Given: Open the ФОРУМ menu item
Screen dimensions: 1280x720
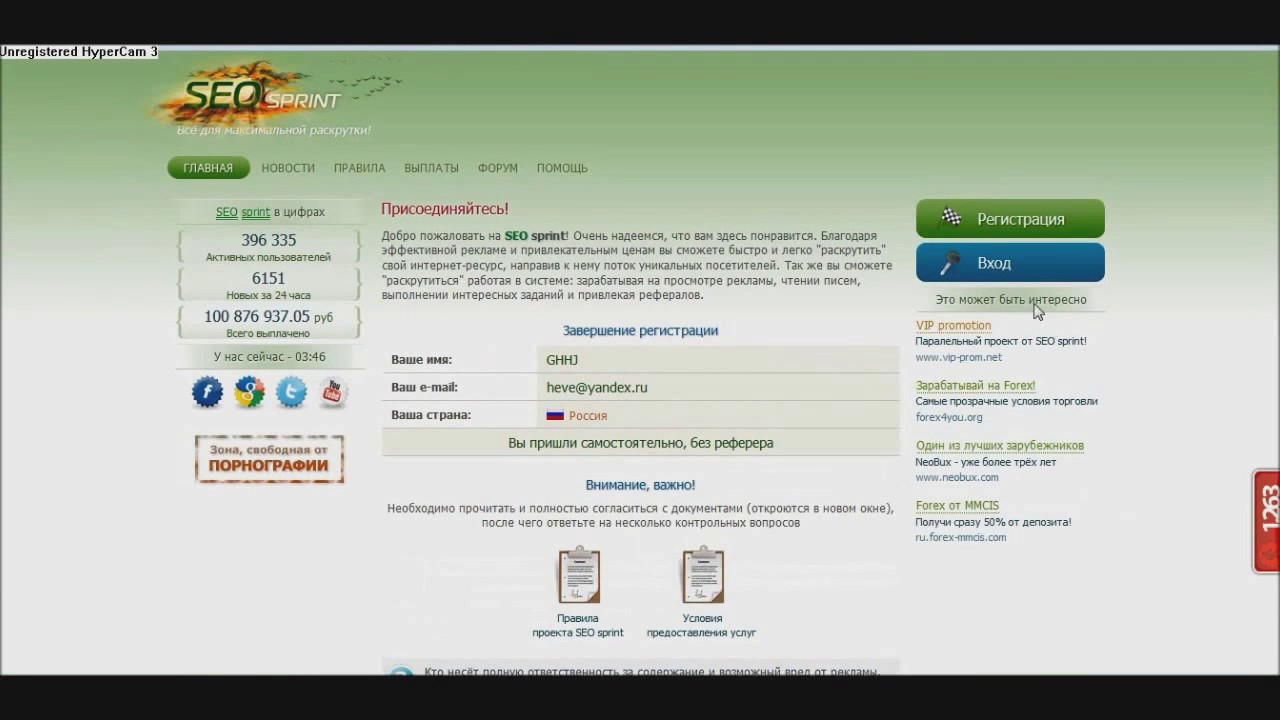Looking at the screenshot, I should 497,168.
